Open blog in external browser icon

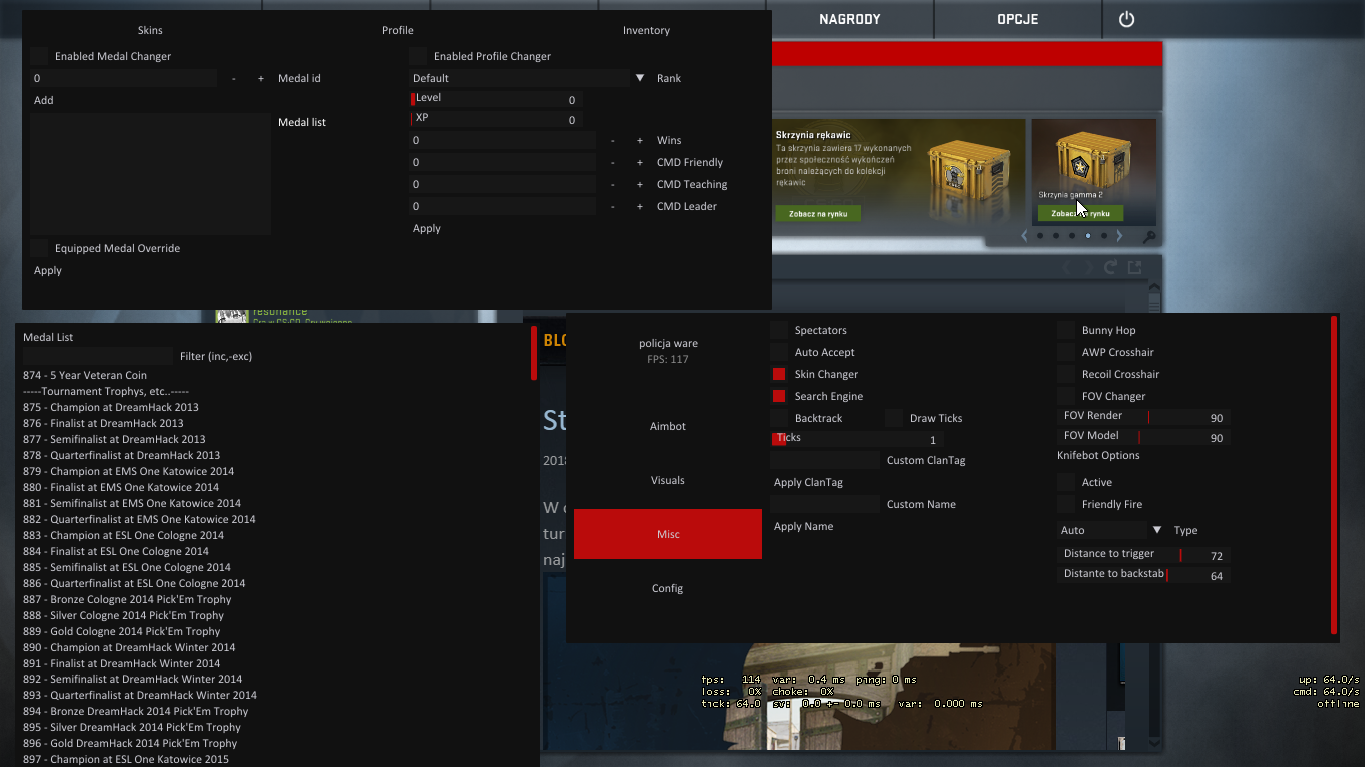pyautogui.click(x=1134, y=267)
